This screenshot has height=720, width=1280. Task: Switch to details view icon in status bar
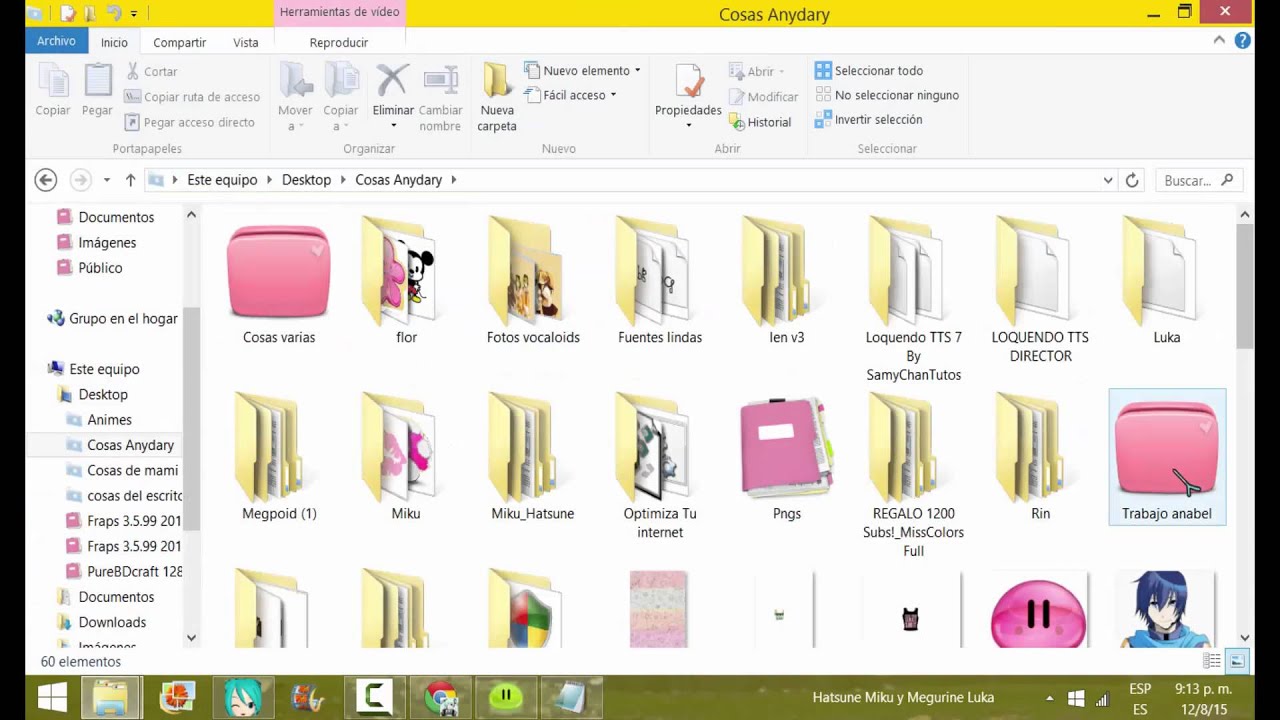[x=1212, y=661]
